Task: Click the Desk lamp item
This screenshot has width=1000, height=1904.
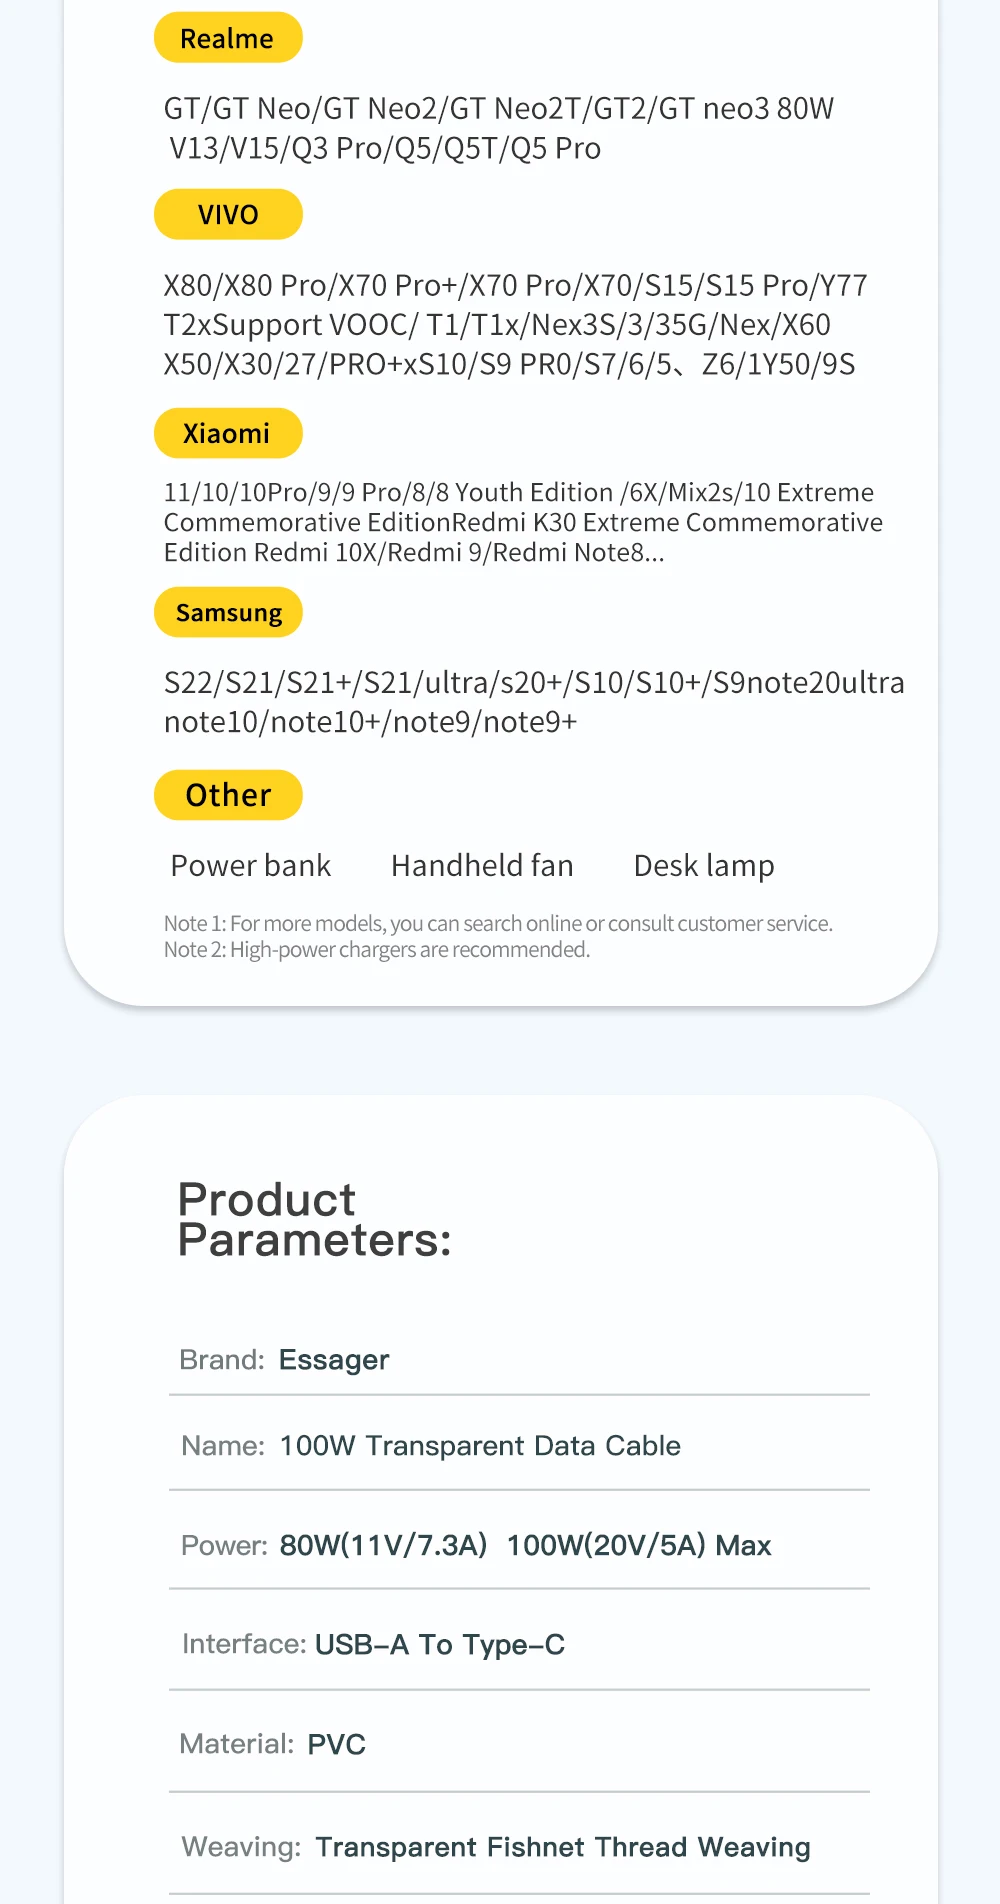Action: click(x=704, y=866)
